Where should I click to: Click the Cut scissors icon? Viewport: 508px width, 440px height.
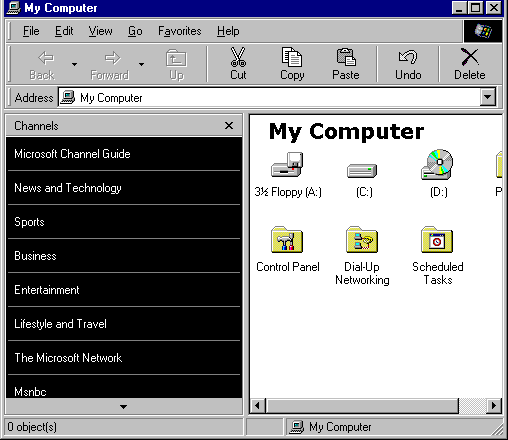click(238, 57)
